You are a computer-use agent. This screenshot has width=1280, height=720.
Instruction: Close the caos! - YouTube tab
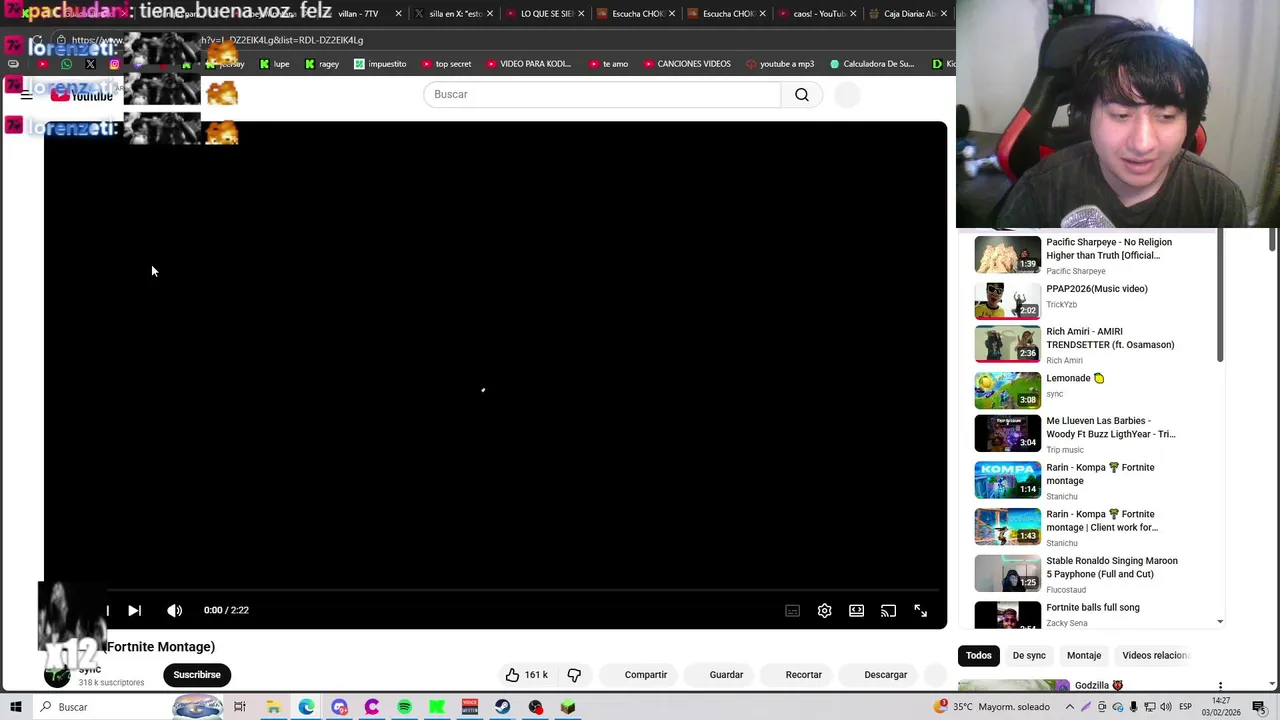(853, 14)
